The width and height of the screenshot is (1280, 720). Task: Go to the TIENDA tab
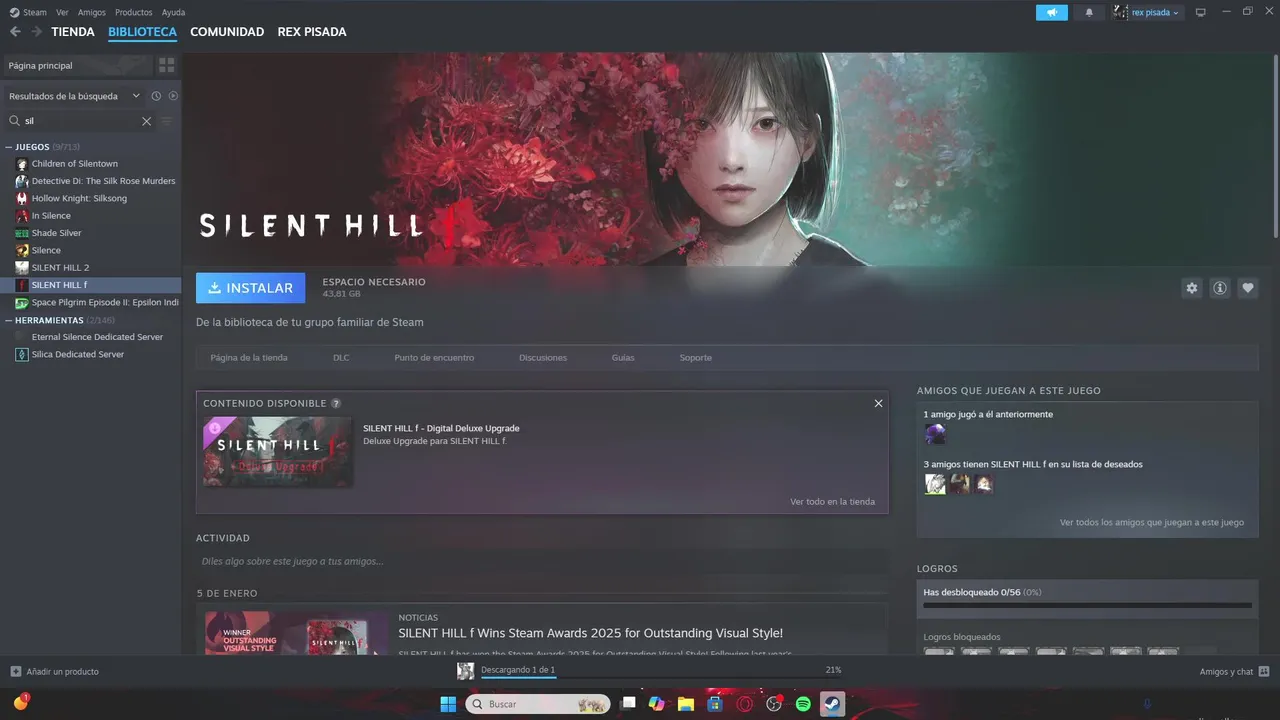click(73, 32)
